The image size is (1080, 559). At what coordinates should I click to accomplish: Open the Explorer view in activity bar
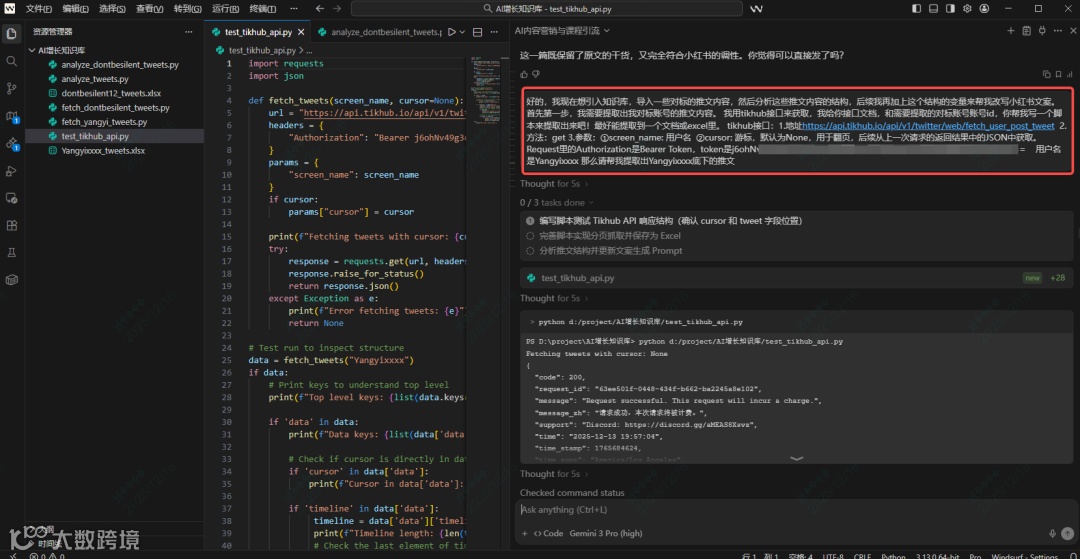pyautogui.click(x=11, y=34)
